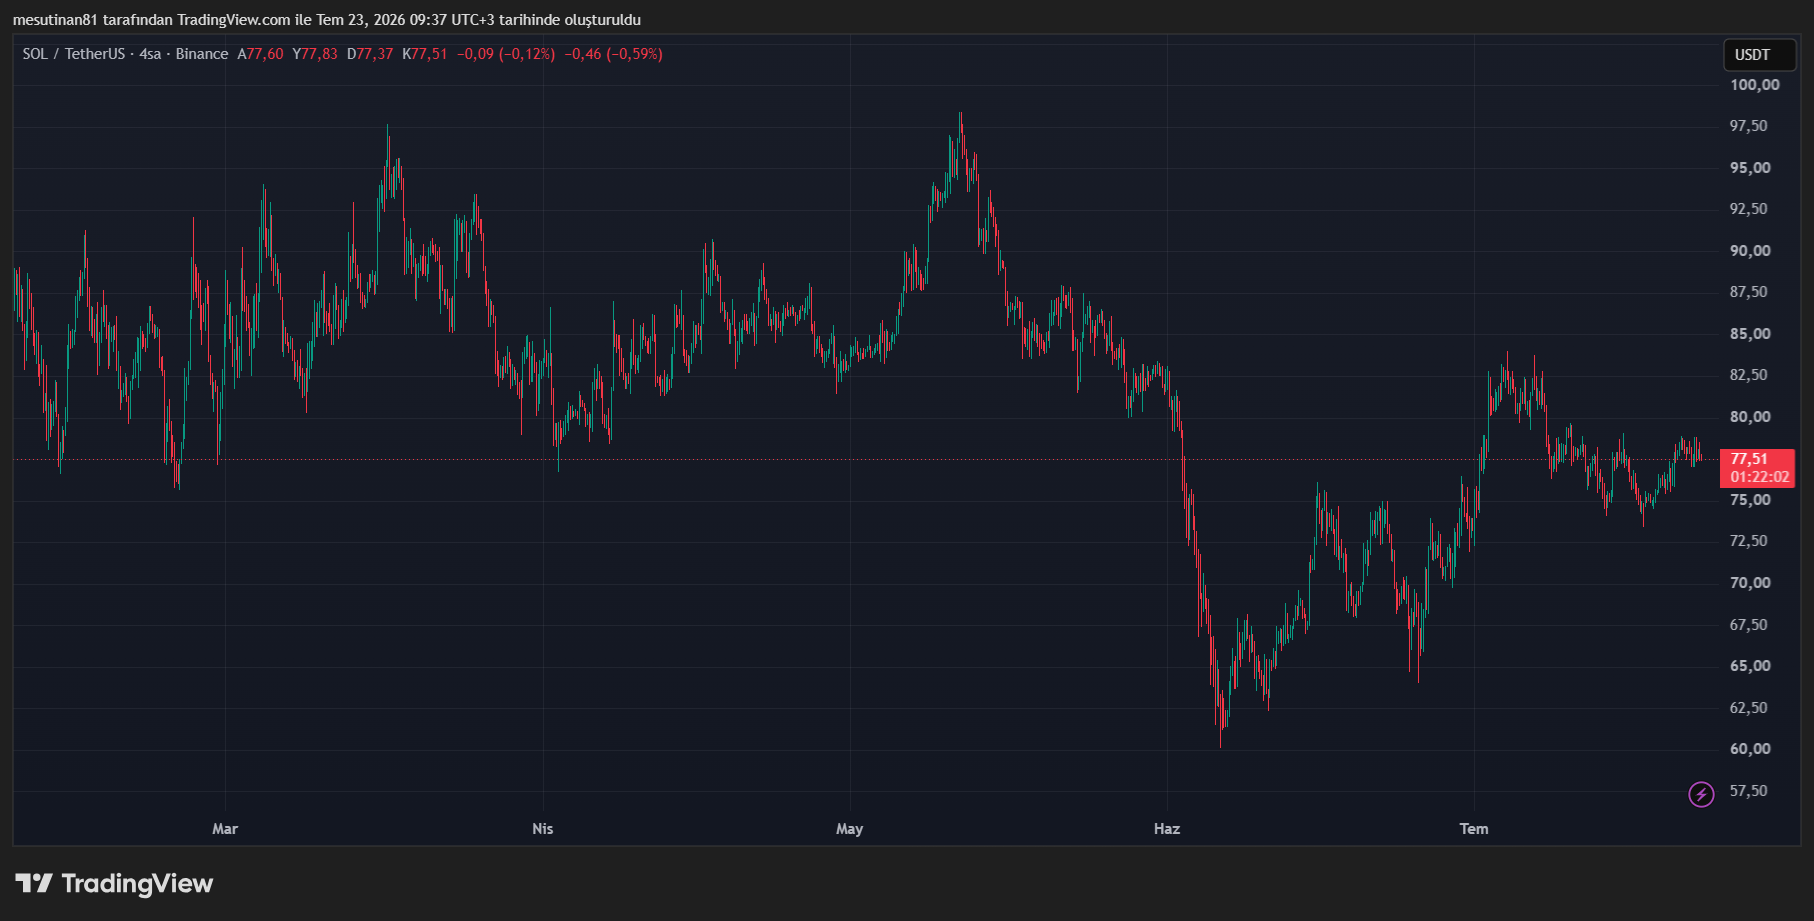The image size is (1814, 921).
Task: Click the 60,00 price scale level
Action: point(1750,749)
